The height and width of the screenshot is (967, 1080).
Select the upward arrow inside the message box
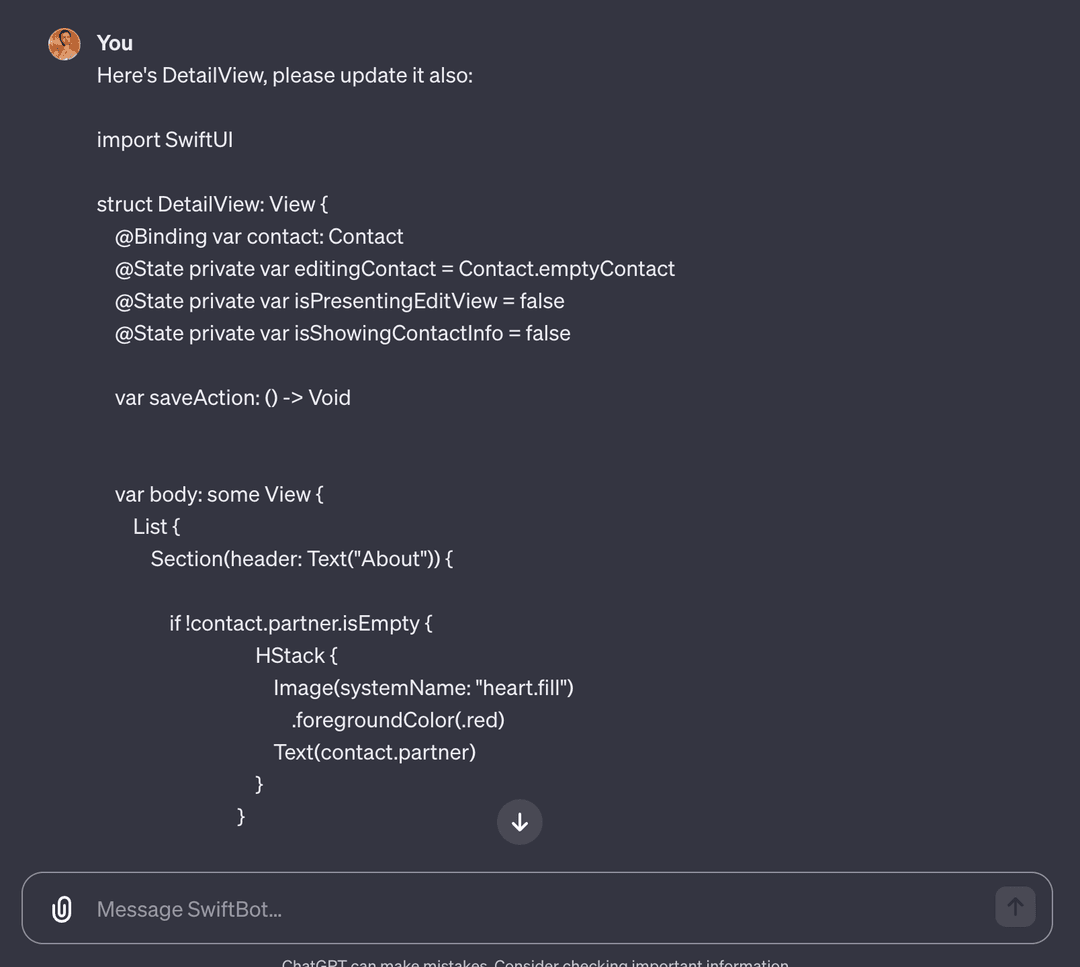click(x=1015, y=906)
